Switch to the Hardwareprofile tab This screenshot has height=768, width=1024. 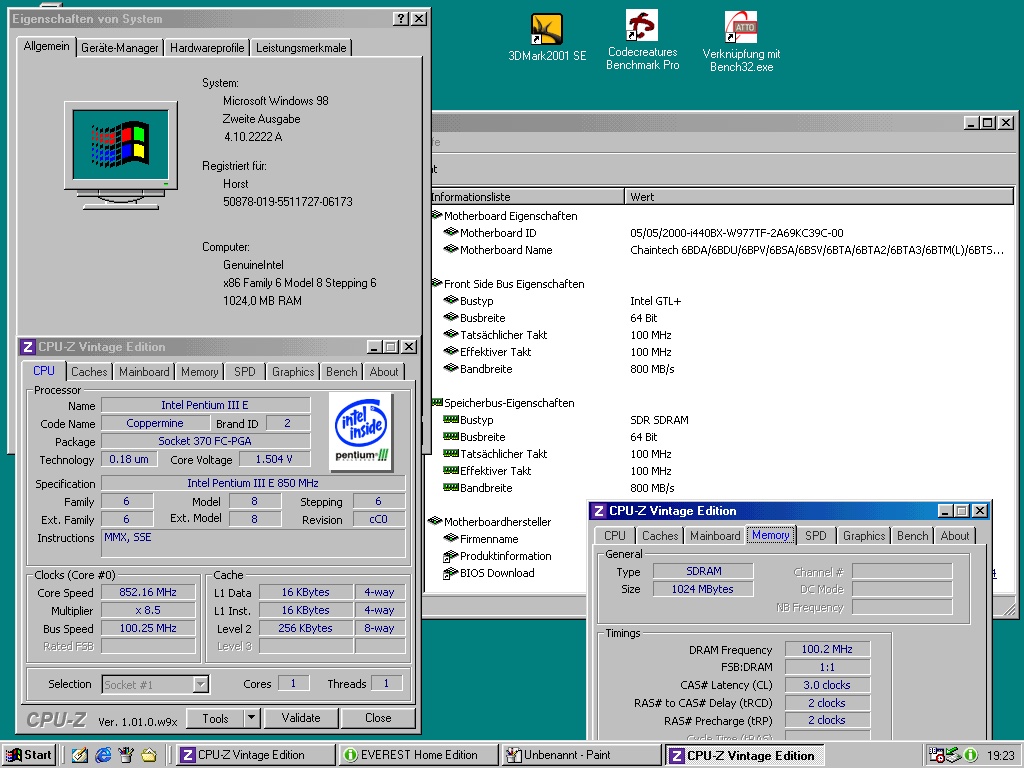tap(207, 48)
